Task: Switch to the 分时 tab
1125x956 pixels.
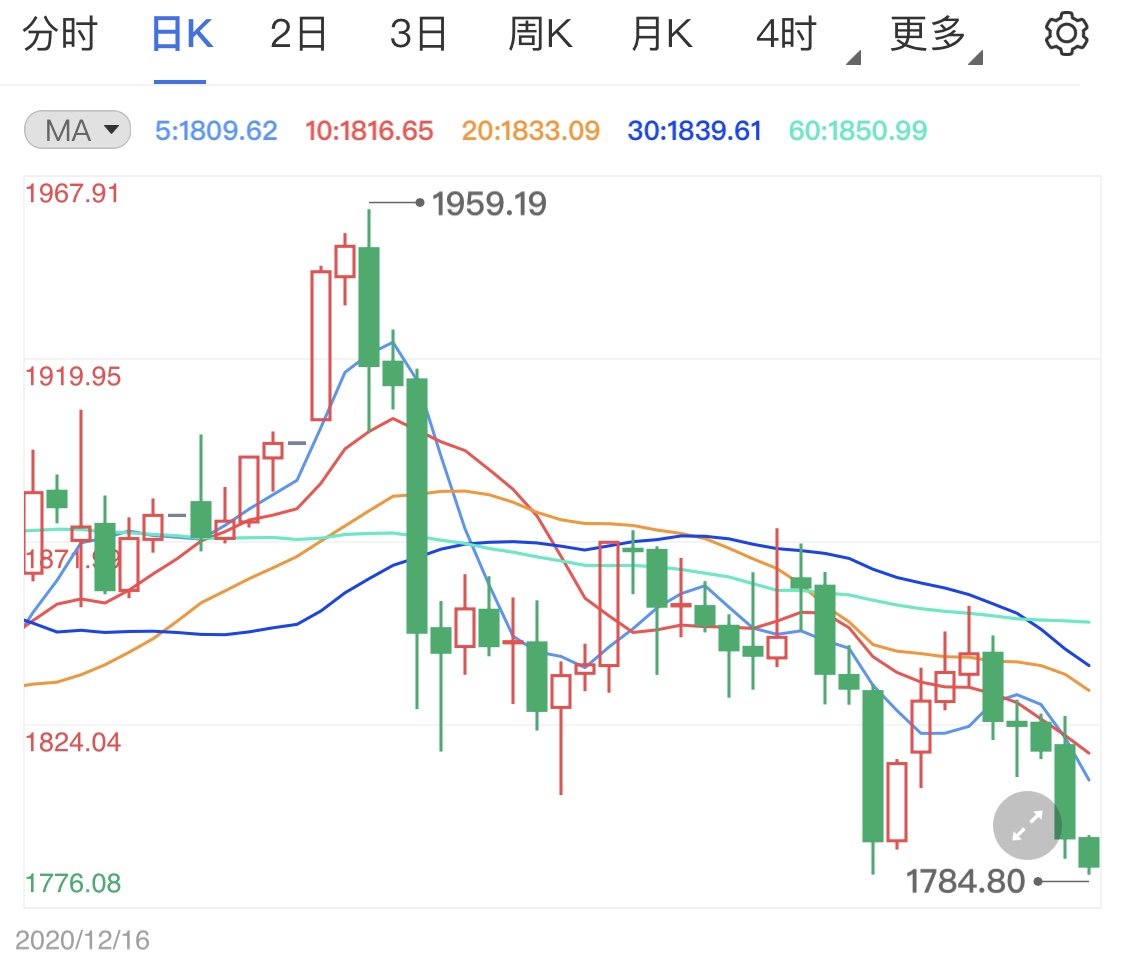Action: tap(62, 31)
